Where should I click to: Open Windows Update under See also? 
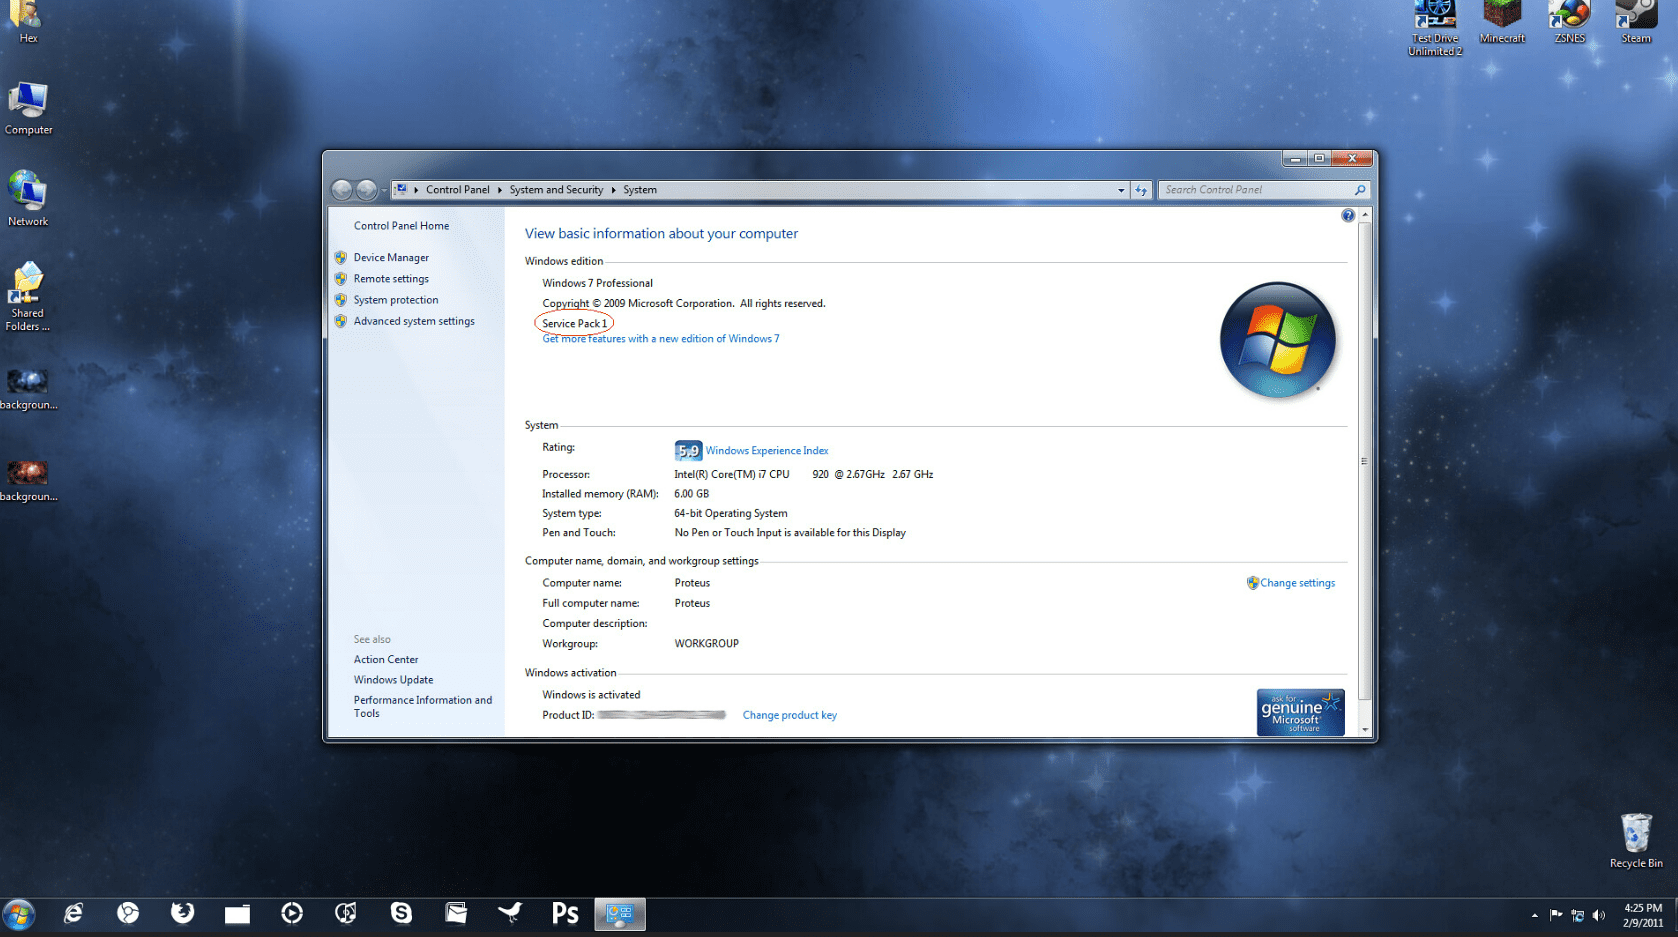pos(393,680)
